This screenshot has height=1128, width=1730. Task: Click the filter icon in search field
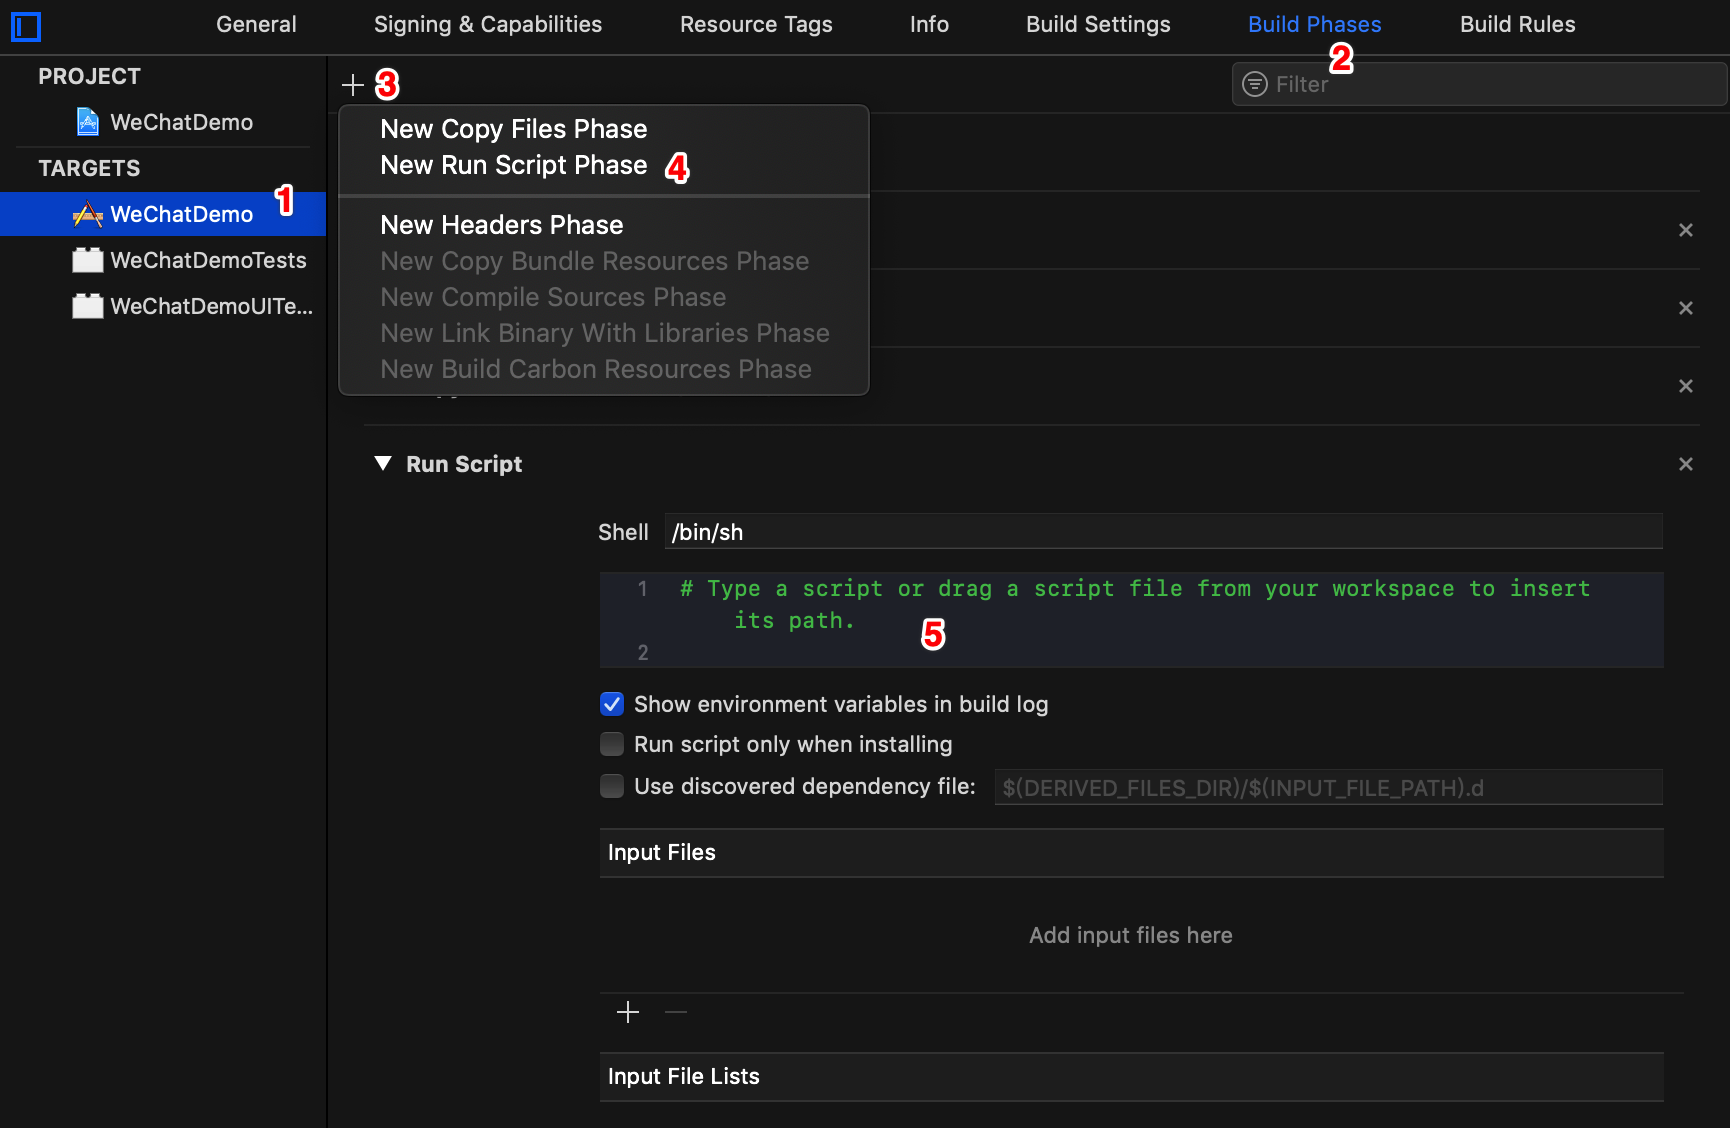1255,84
